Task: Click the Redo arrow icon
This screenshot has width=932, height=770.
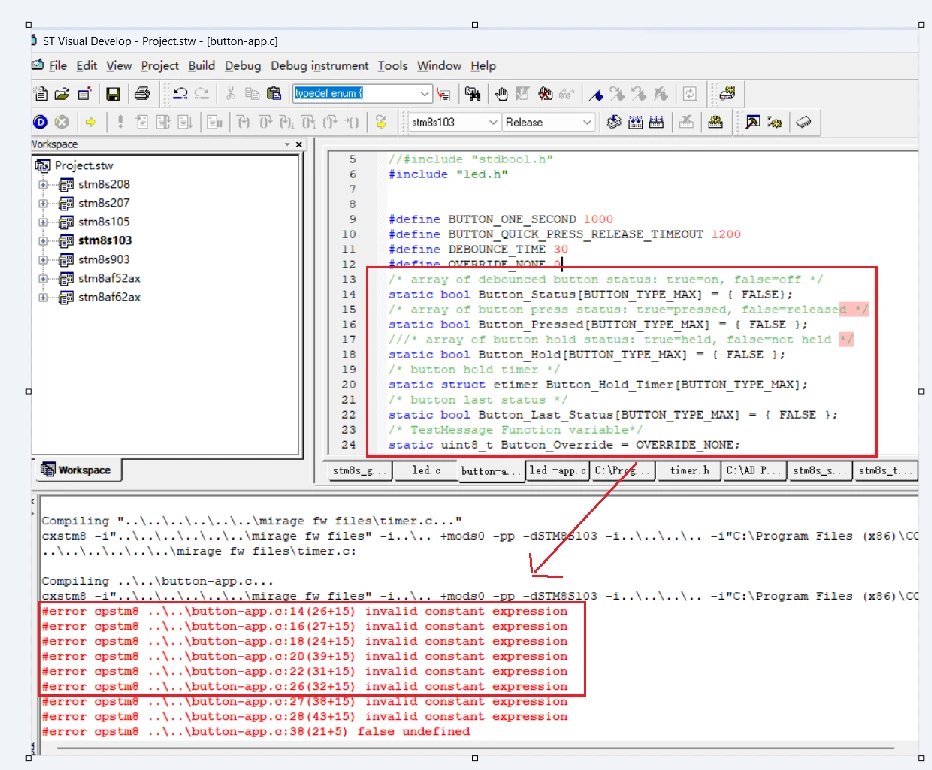Action: click(x=202, y=93)
